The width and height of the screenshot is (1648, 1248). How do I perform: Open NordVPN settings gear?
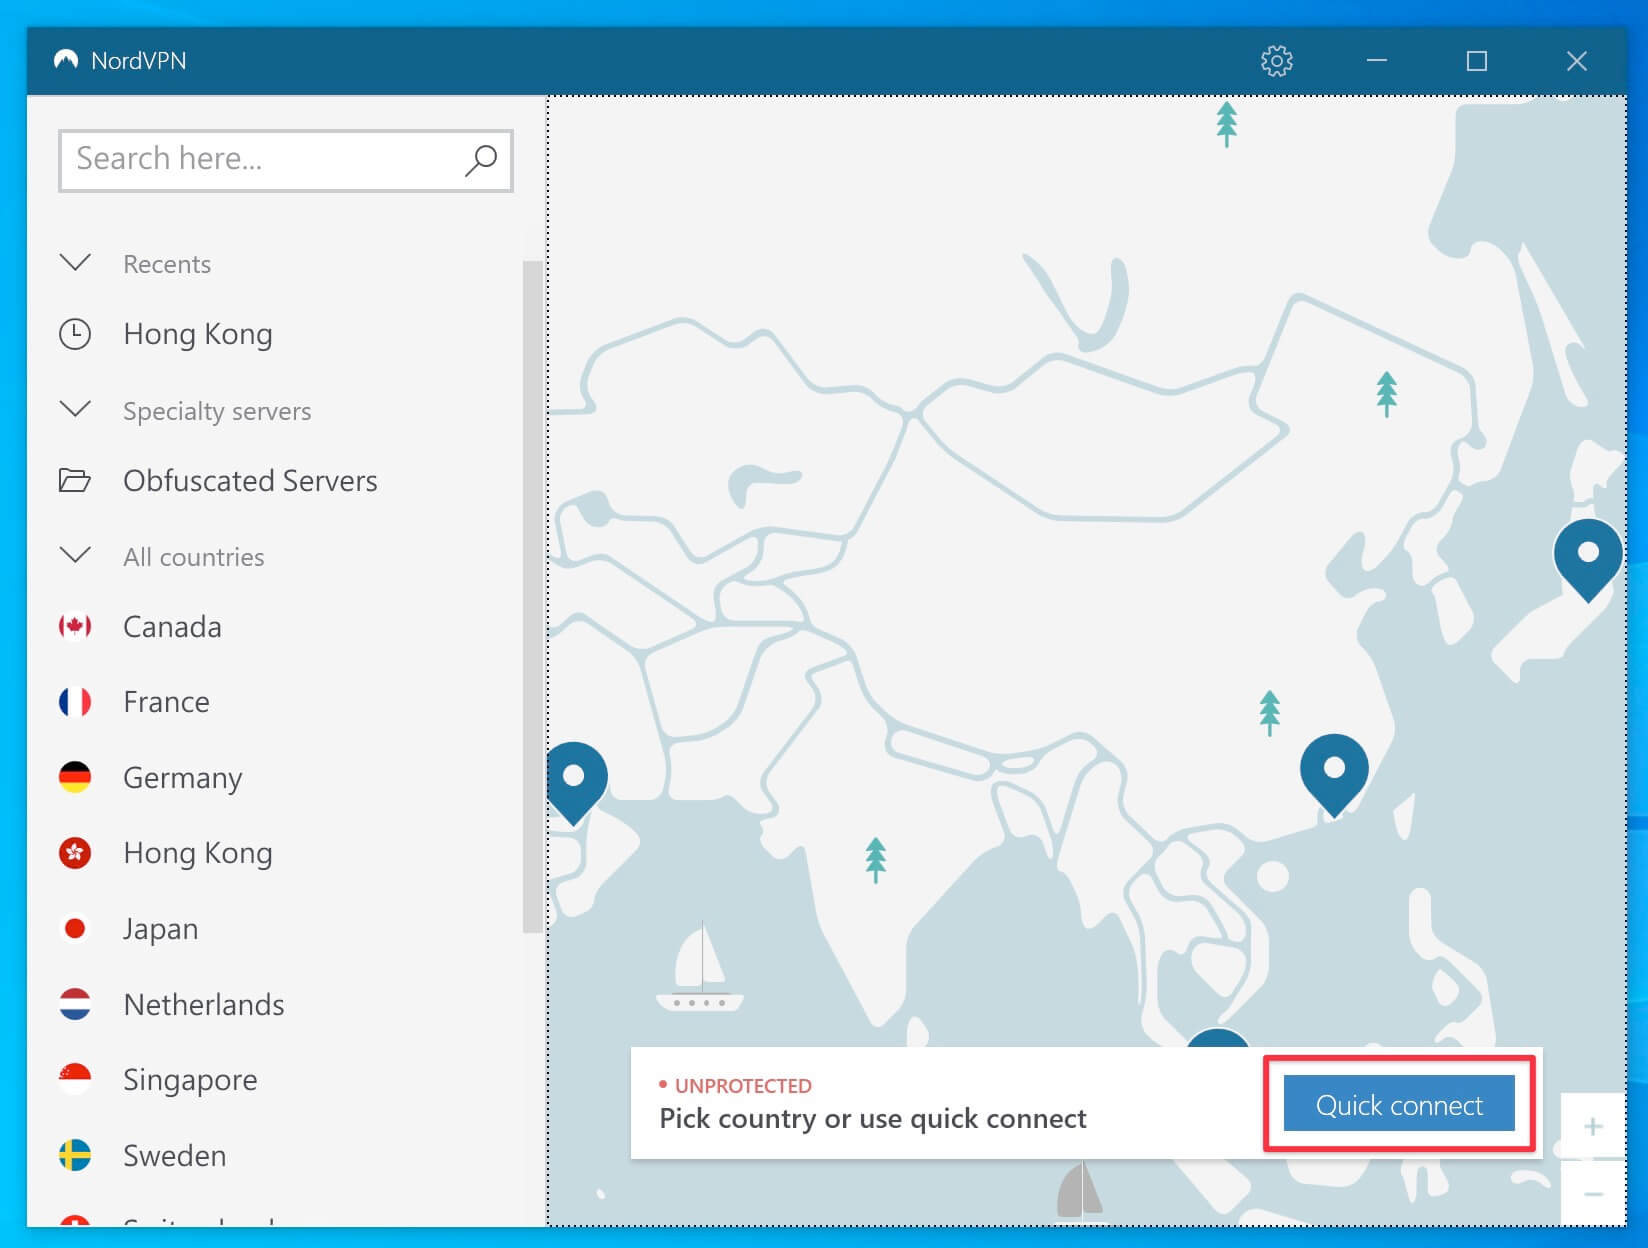(x=1276, y=61)
